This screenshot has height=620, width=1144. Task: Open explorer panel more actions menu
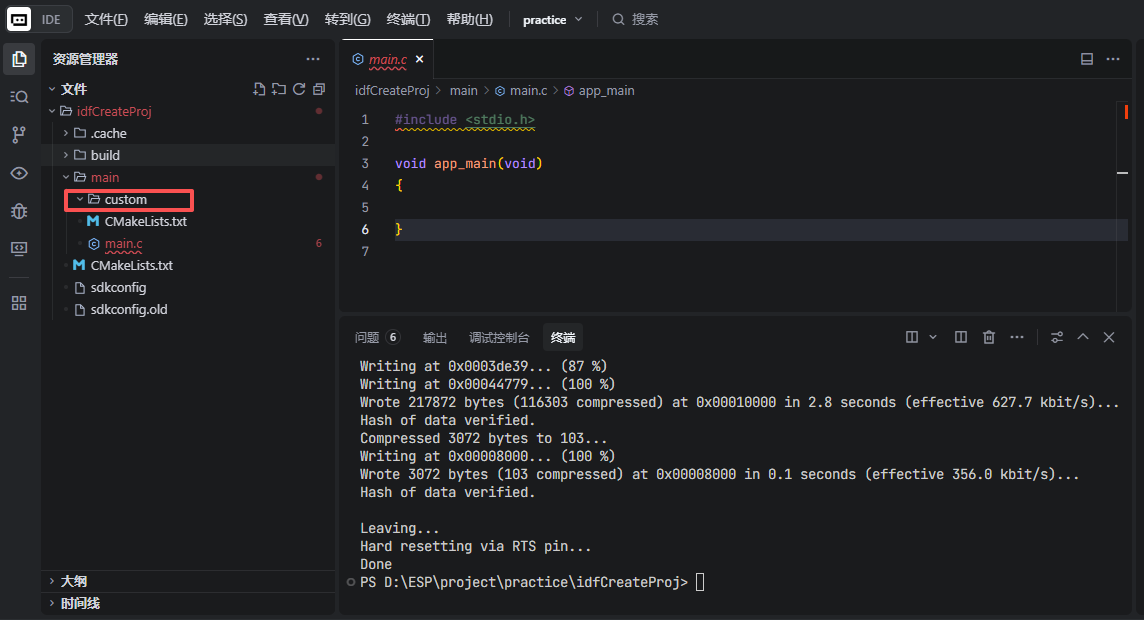pos(313,59)
